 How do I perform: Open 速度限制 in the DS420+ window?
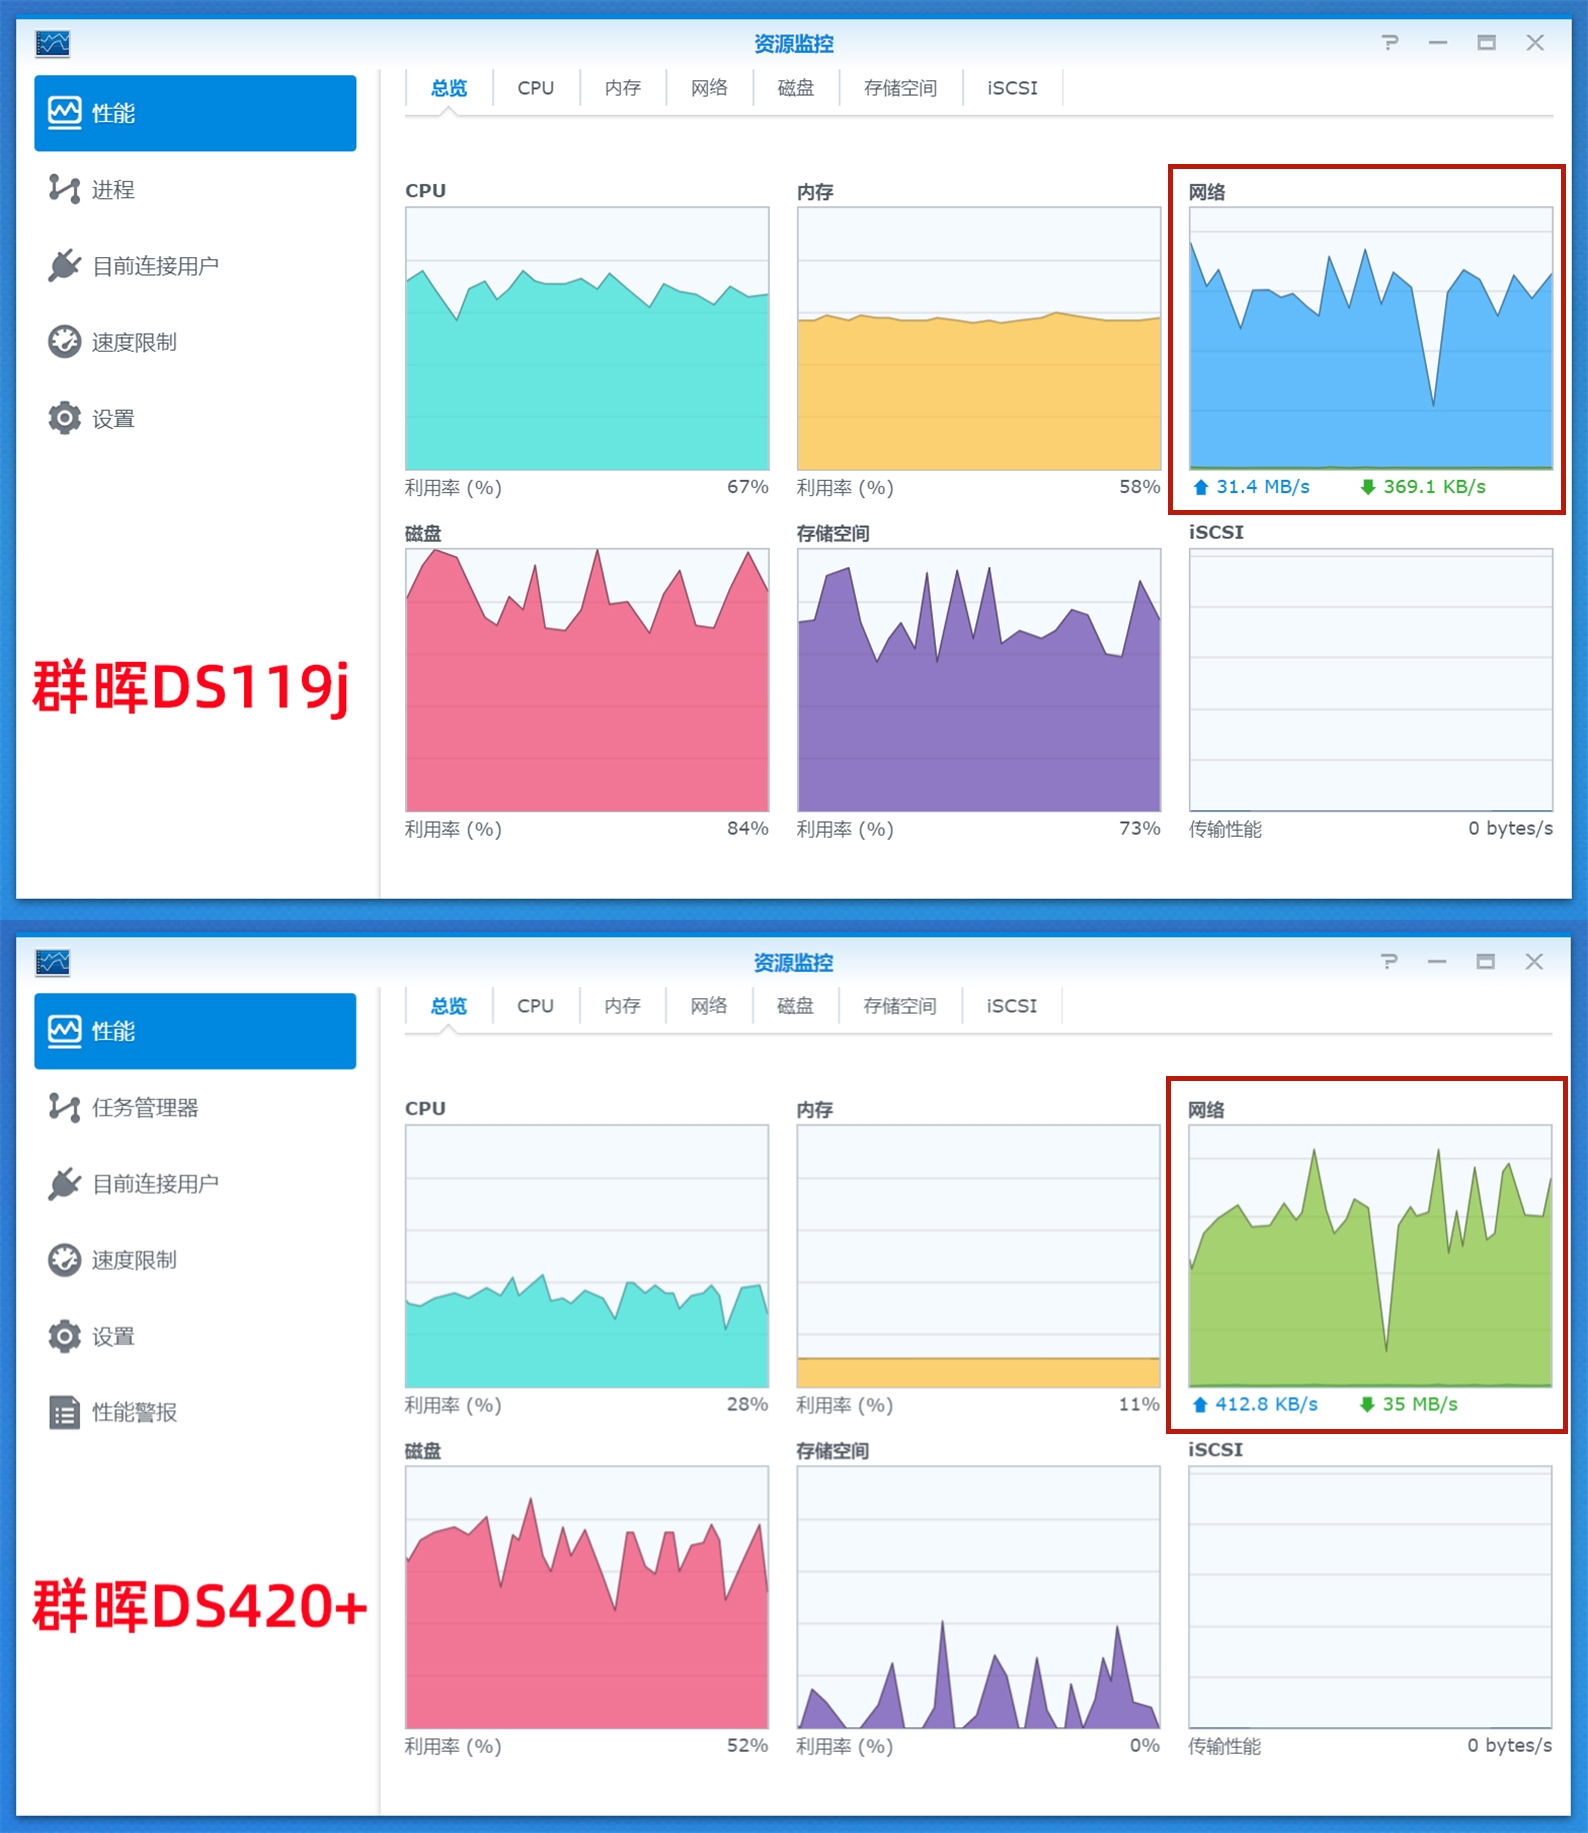point(195,1260)
